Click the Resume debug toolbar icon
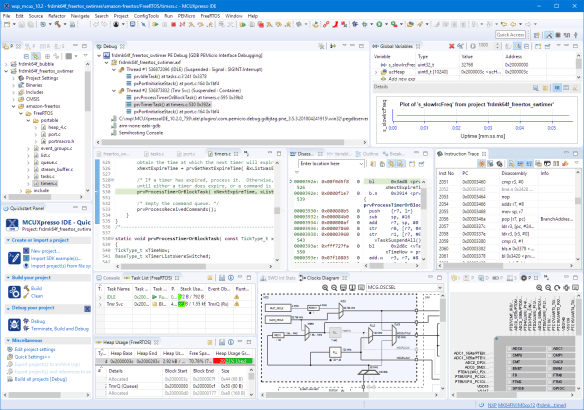The image size is (584, 410). (x=156, y=25)
